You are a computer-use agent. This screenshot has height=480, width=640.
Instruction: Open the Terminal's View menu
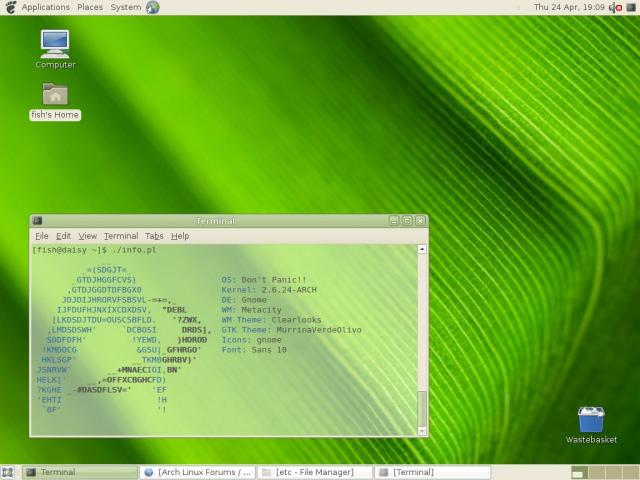click(88, 236)
